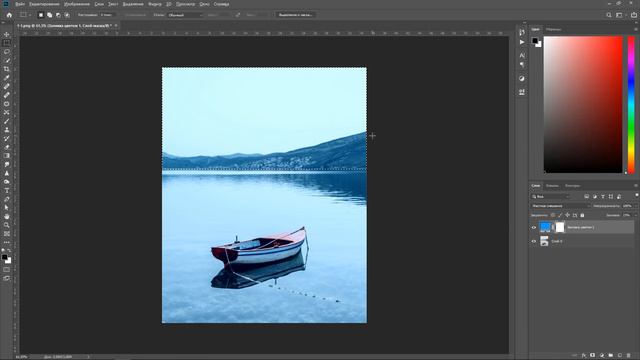Open the marquee tool preset picker
Image resolution: width=640 pixels, height=360 pixels.
pos(25,15)
